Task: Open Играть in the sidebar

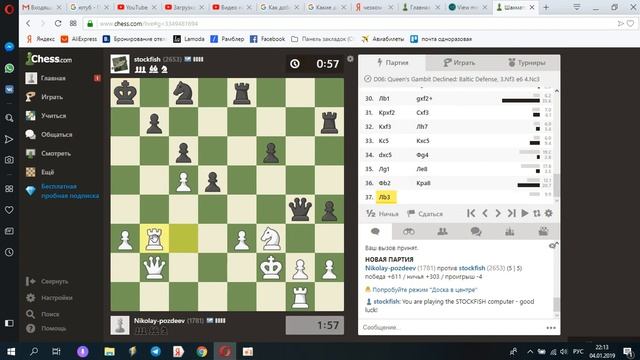Action: (52, 97)
